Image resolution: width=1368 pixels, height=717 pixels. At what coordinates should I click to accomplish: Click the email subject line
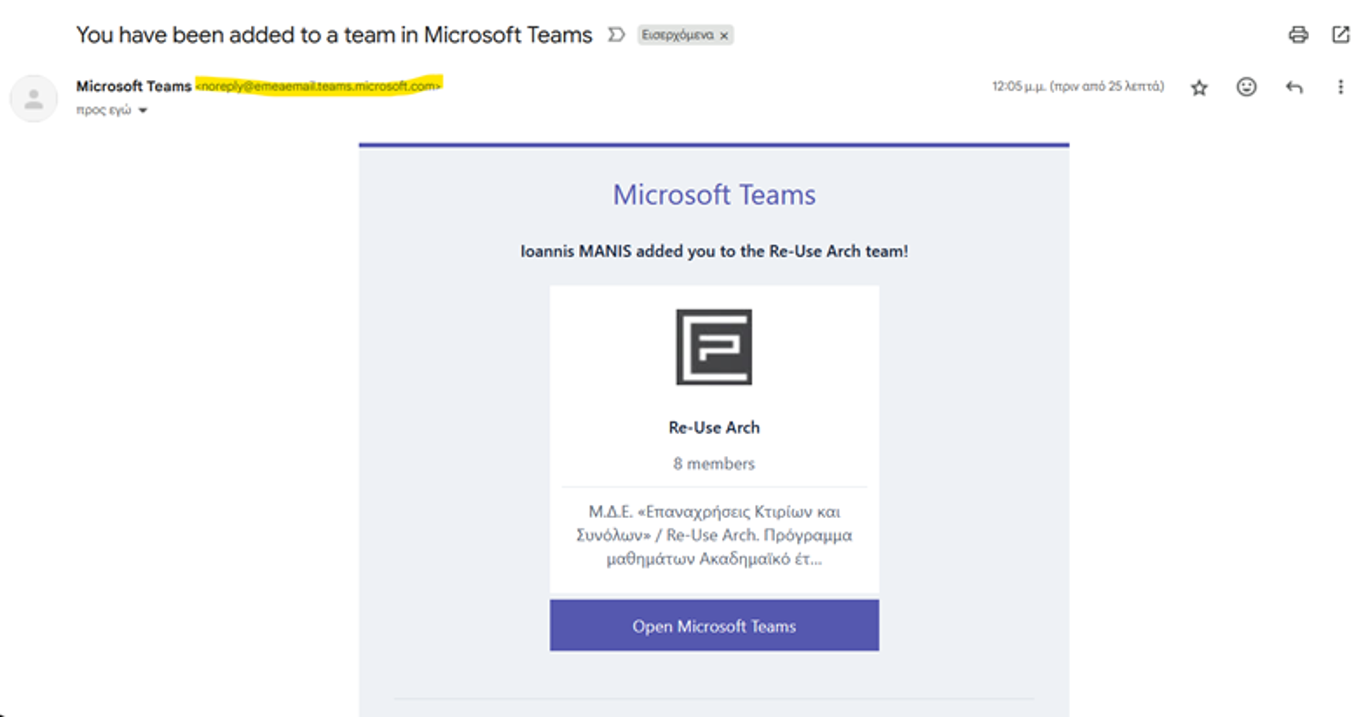(x=334, y=35)
